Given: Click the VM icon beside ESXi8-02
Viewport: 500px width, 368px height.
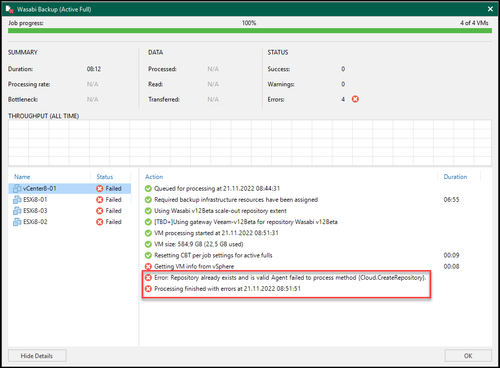Looking at the screenshot, I should (x=17, y=222).
